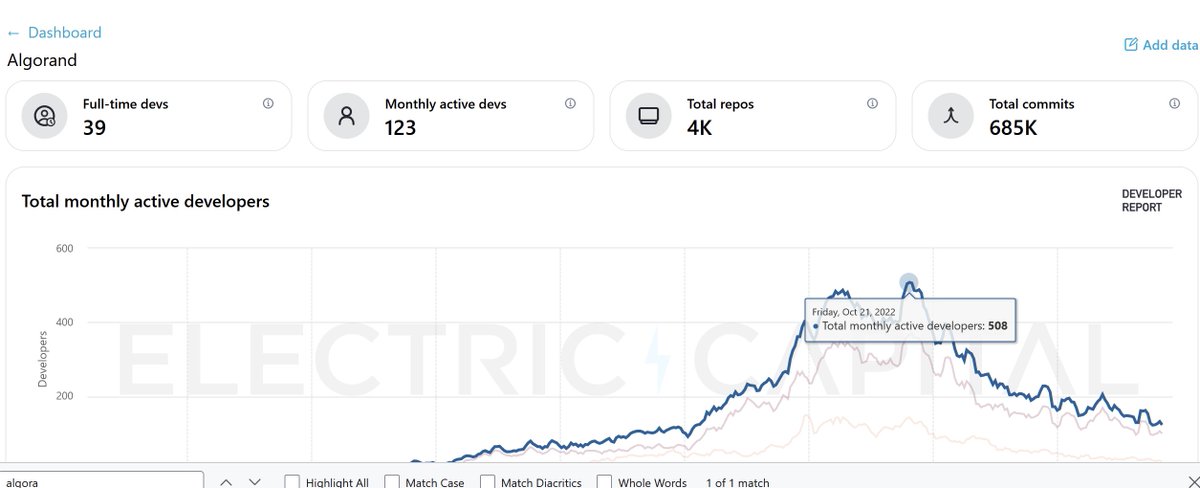Click the Total commits merge icon

coord(950,116)
